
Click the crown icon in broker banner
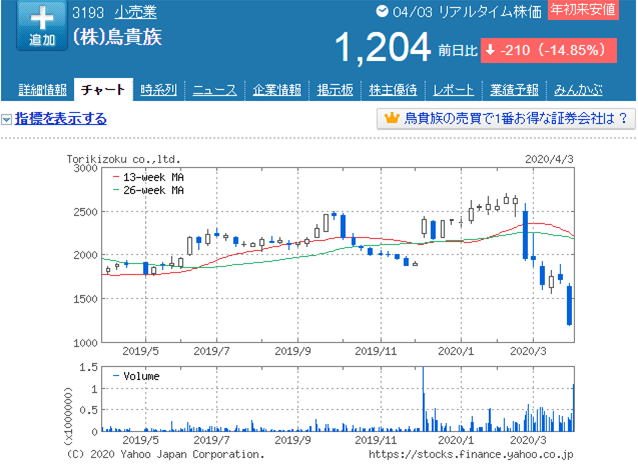pos(391,118)
